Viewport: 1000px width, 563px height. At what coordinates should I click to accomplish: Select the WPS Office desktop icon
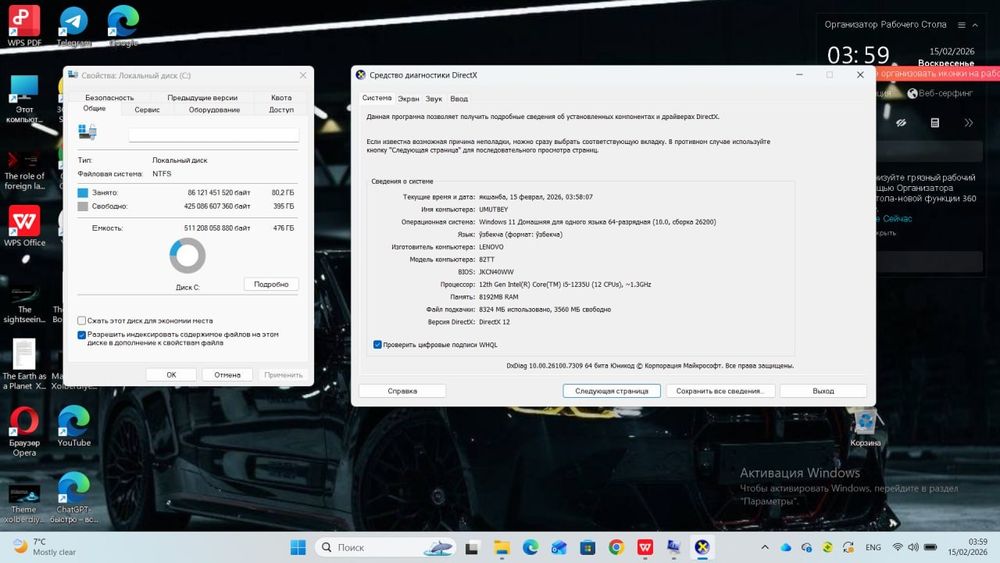(24, 226)
